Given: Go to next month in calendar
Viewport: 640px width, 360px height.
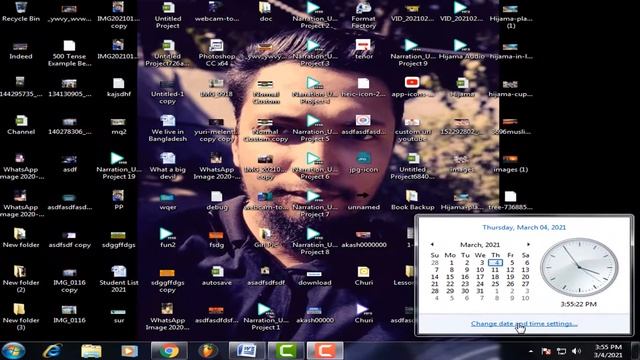Looking at the screenshot, I should pyautogui.click(x=528, y=244).
